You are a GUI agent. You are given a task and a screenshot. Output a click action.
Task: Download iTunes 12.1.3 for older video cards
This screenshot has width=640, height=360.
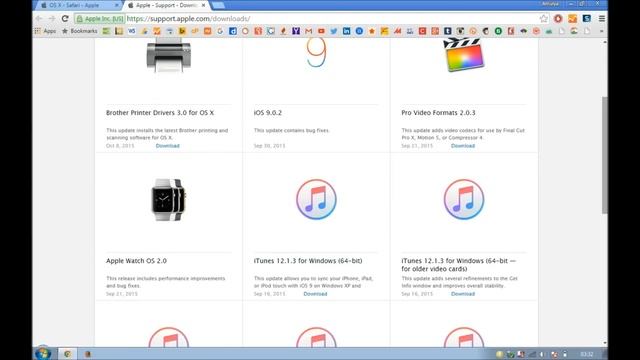pyautogui.click(x=463, y=294)
